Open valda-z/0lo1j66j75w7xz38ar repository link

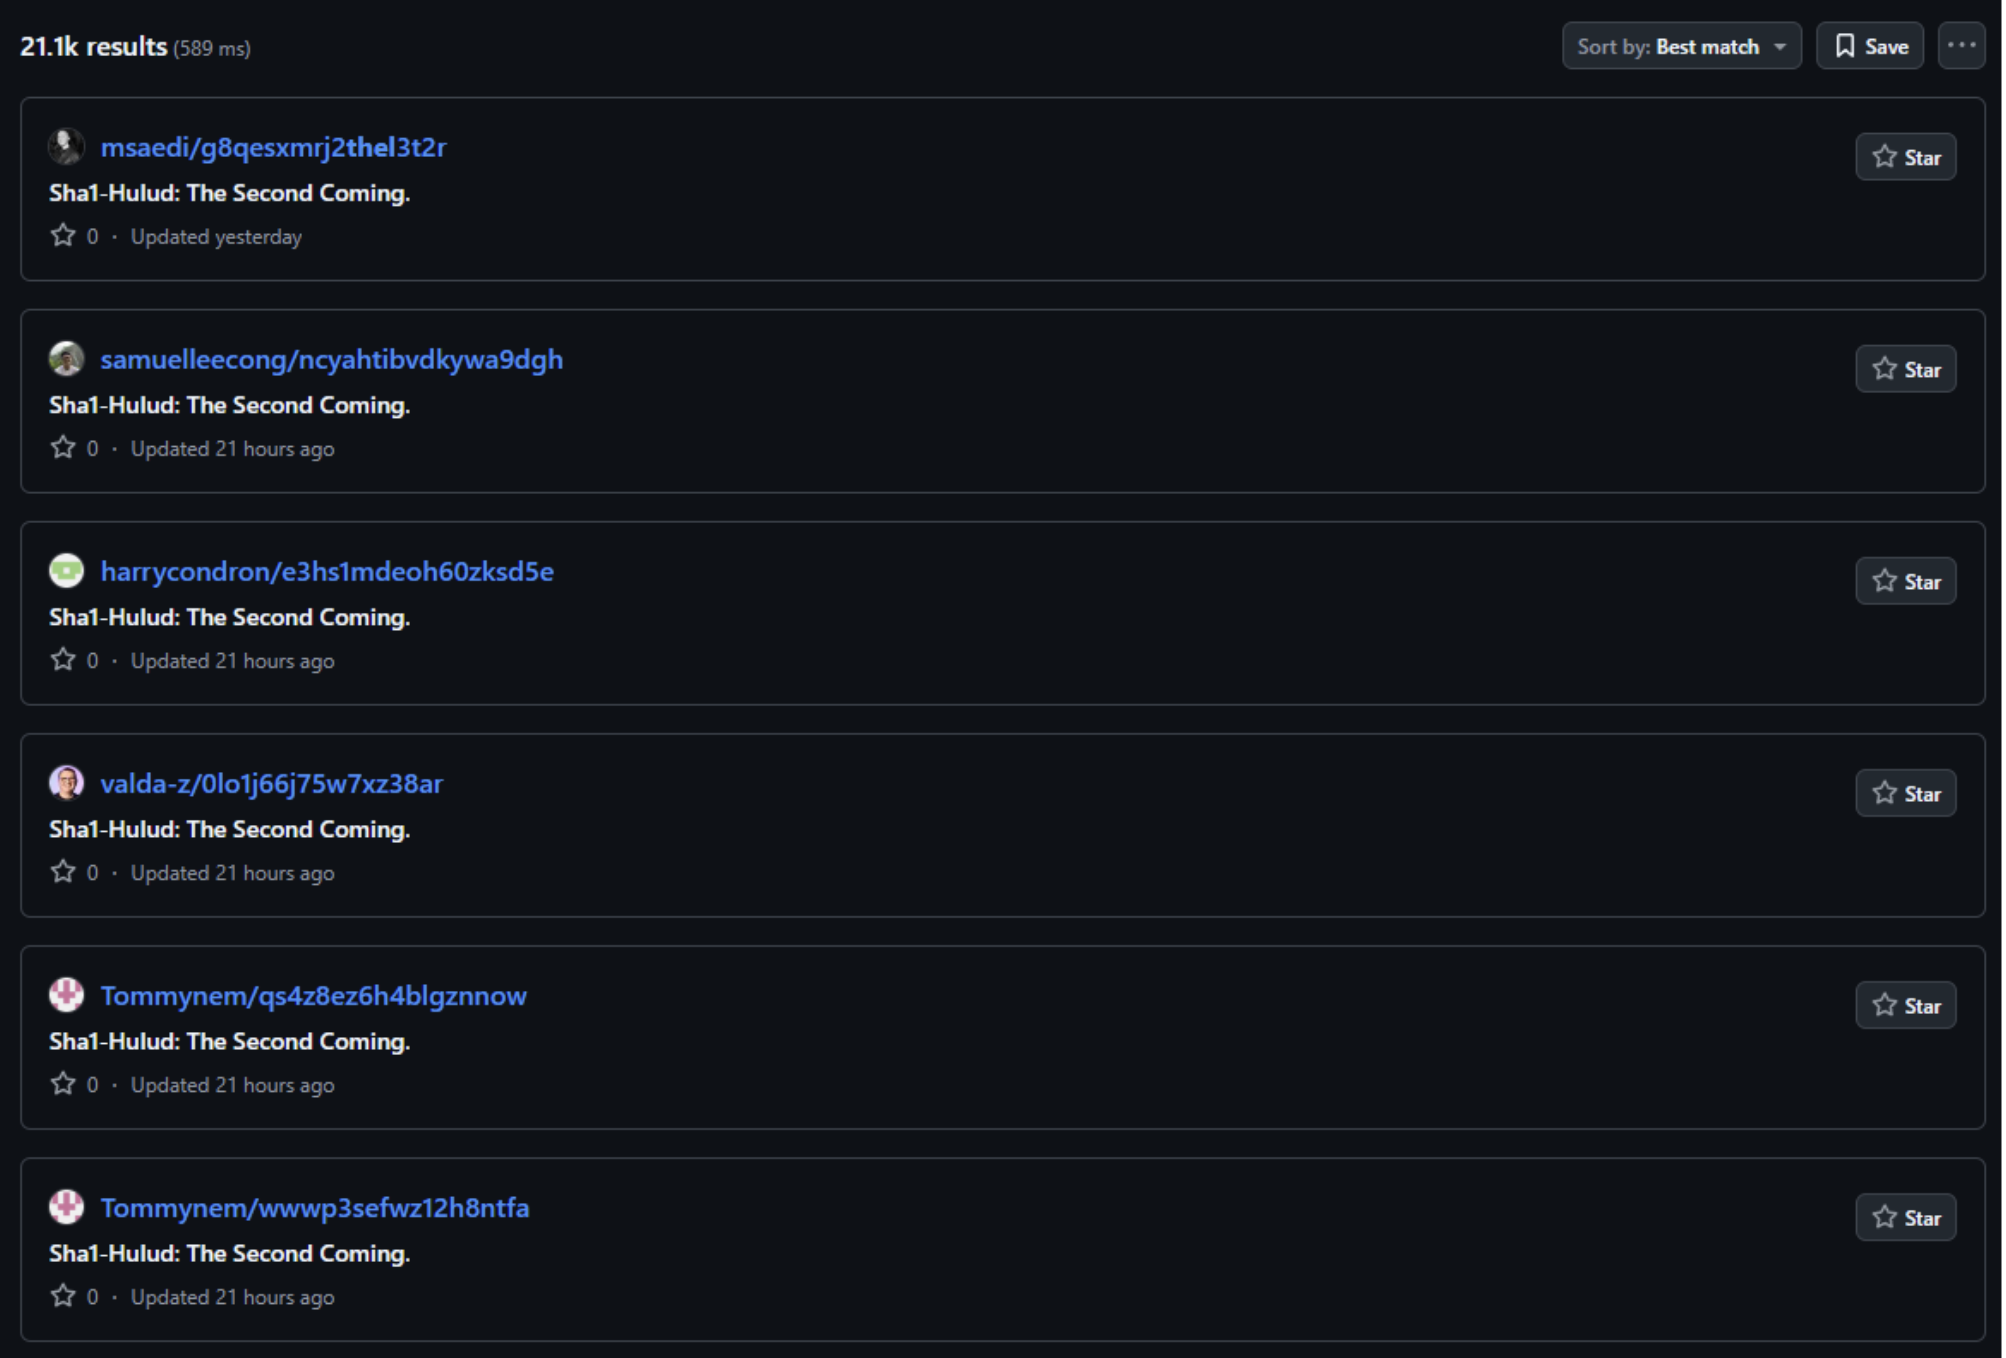[x=271, y=783]
